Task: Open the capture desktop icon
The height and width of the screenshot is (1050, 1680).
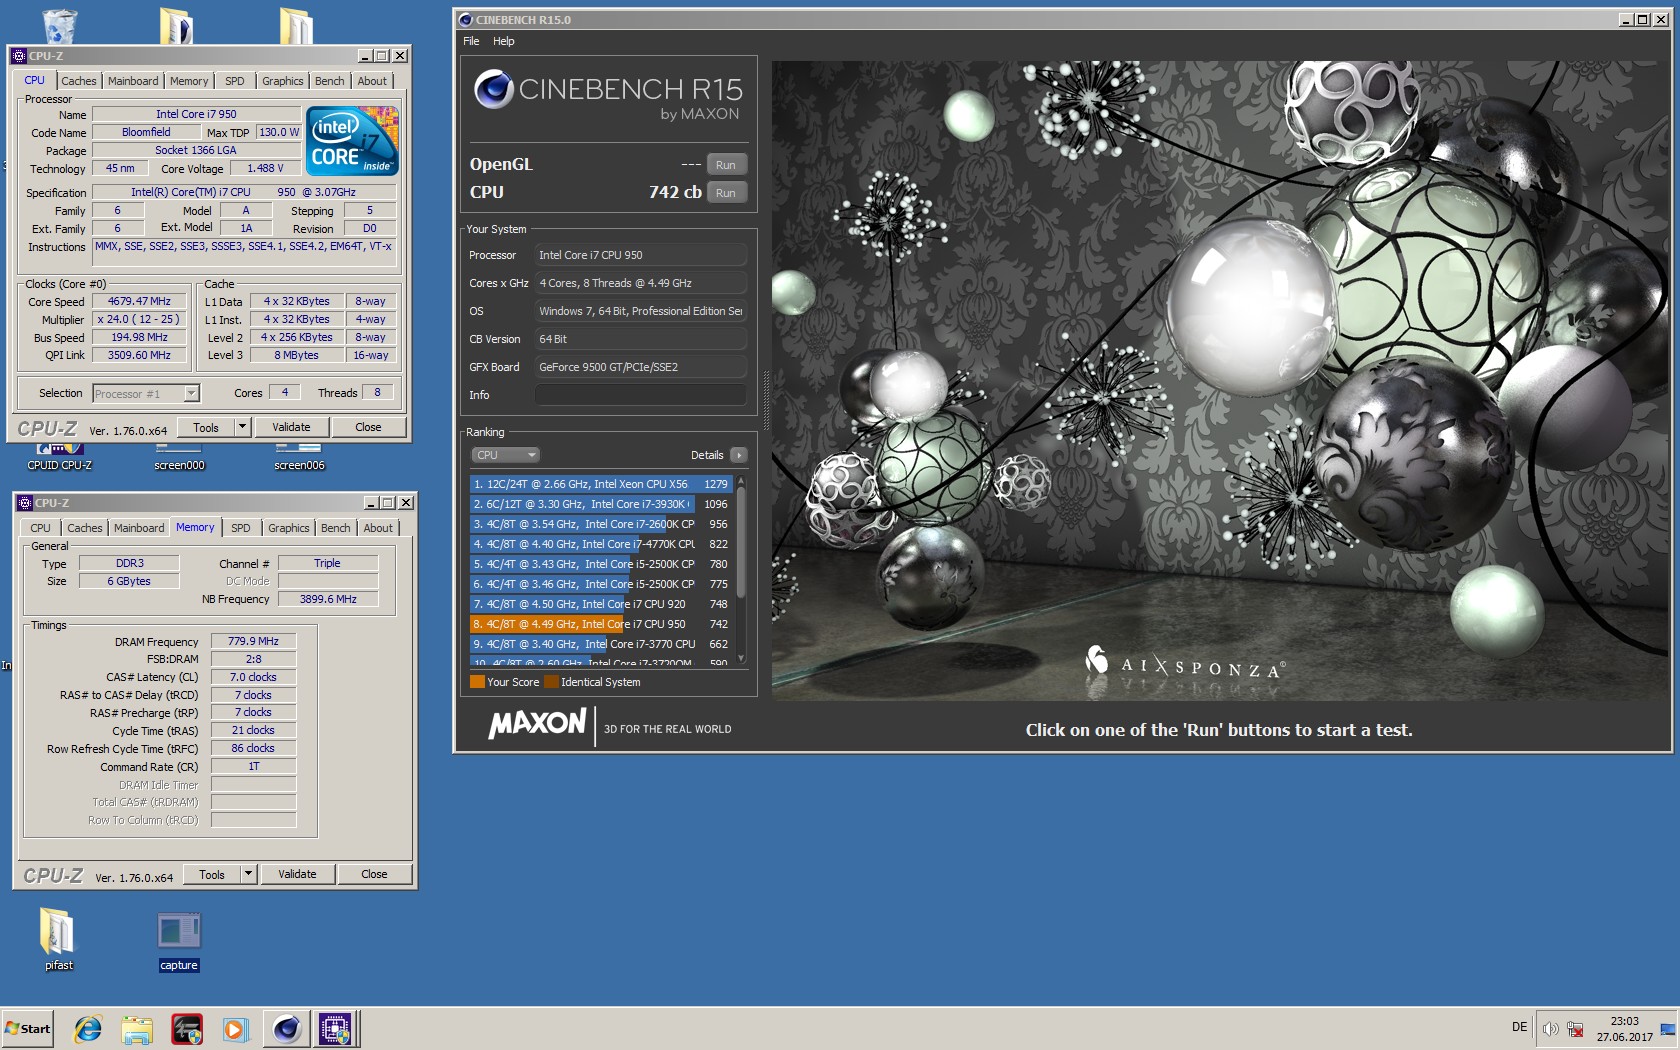Action: 178,939
